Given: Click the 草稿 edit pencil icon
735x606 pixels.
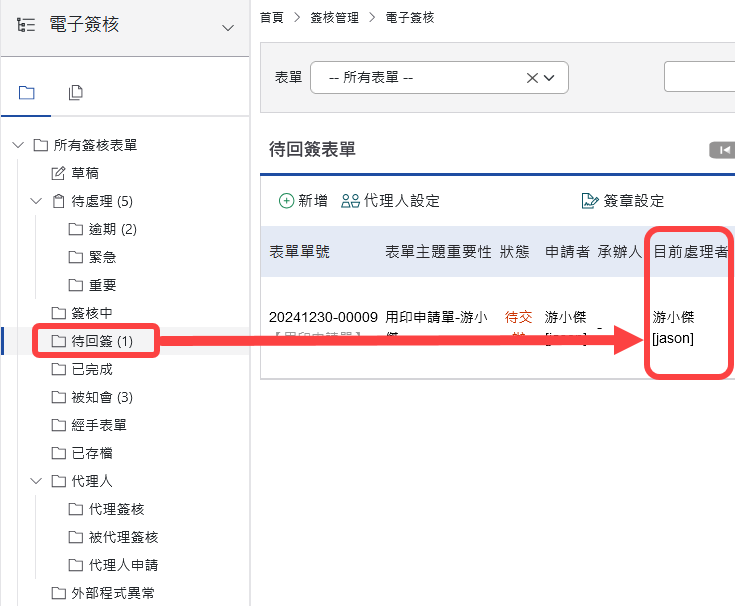Looking at the screenshot, I should 58,173.
